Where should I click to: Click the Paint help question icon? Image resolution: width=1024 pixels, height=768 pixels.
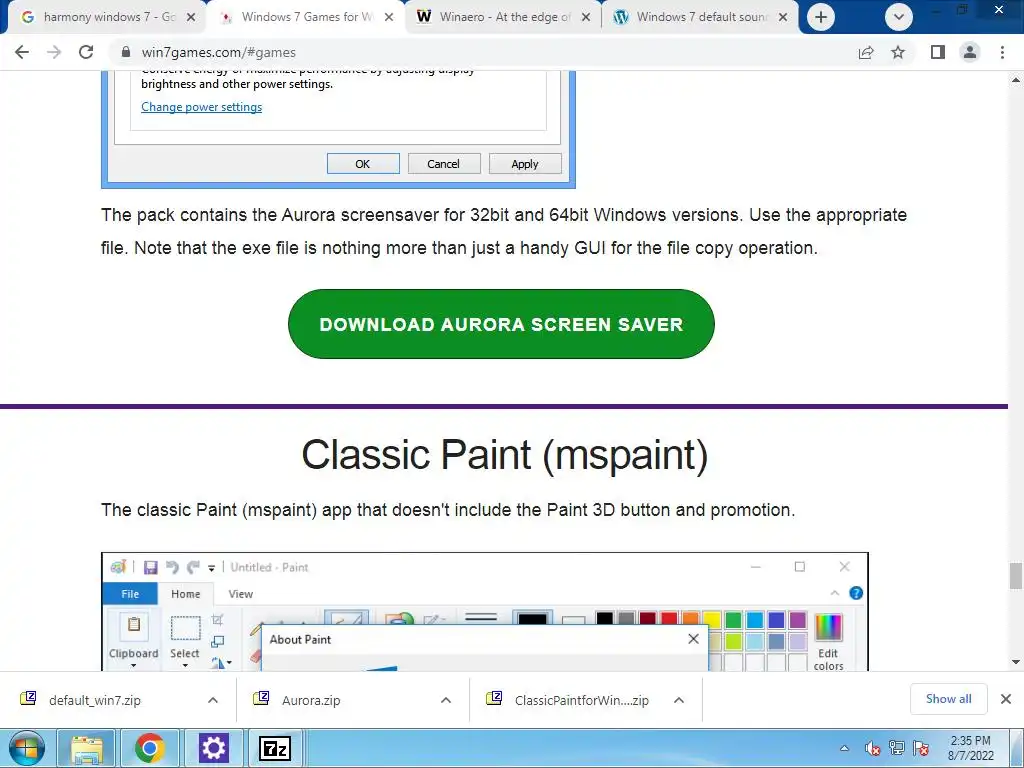coord(856,593)
